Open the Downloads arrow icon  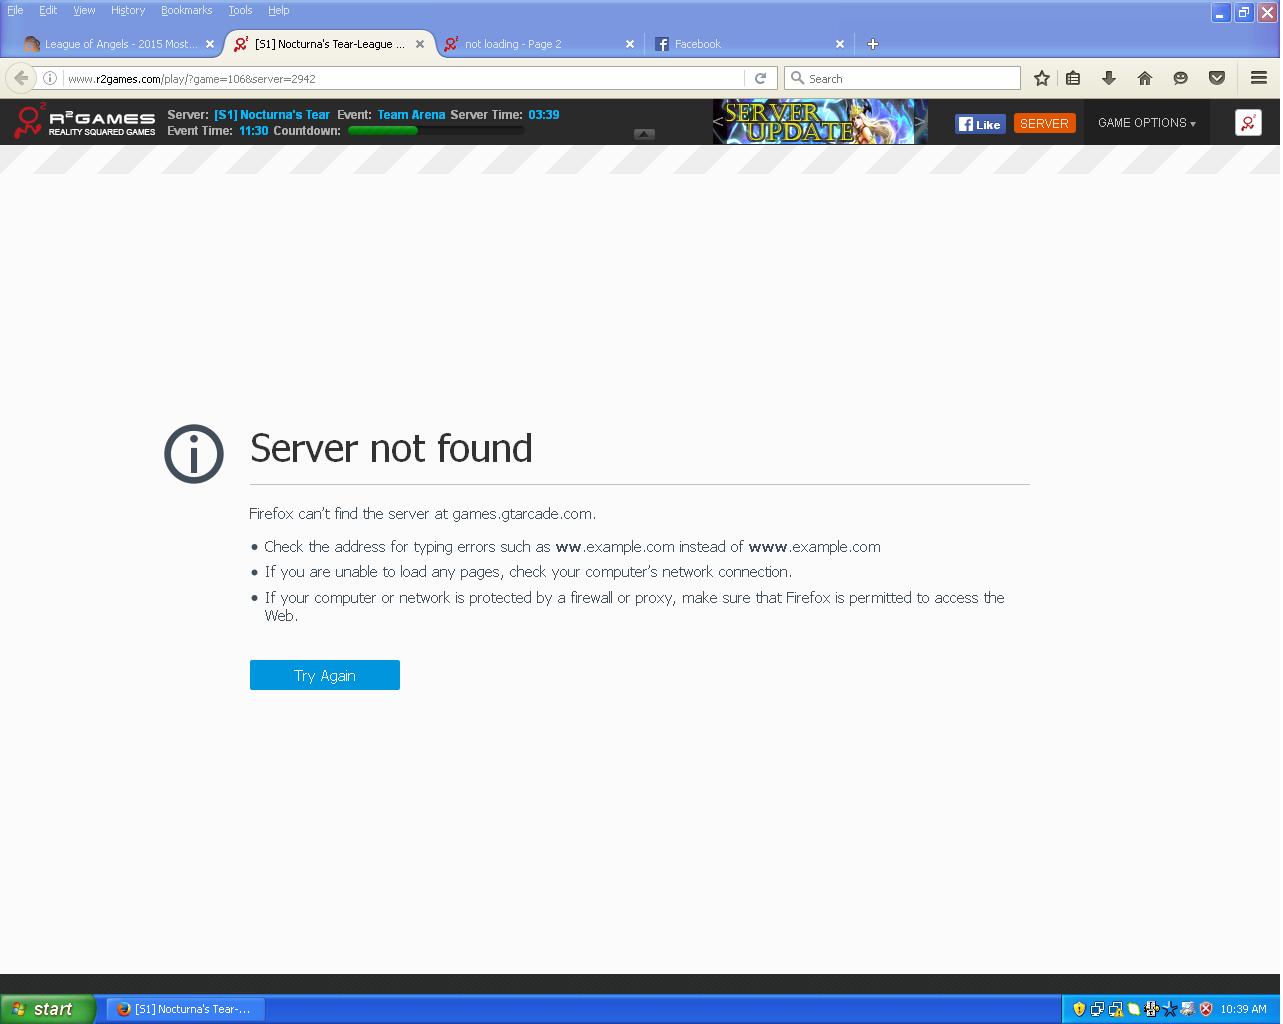[x=1108, y=78]
